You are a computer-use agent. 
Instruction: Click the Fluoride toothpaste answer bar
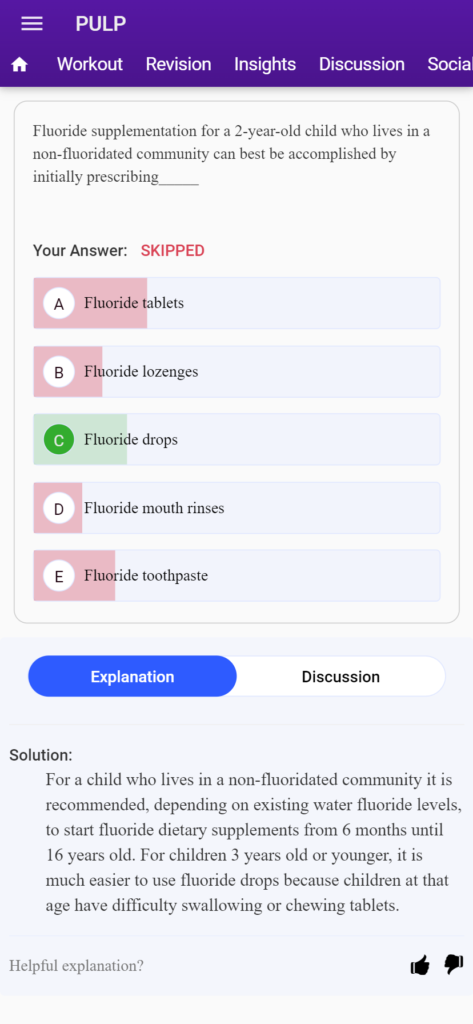[237, 576]
